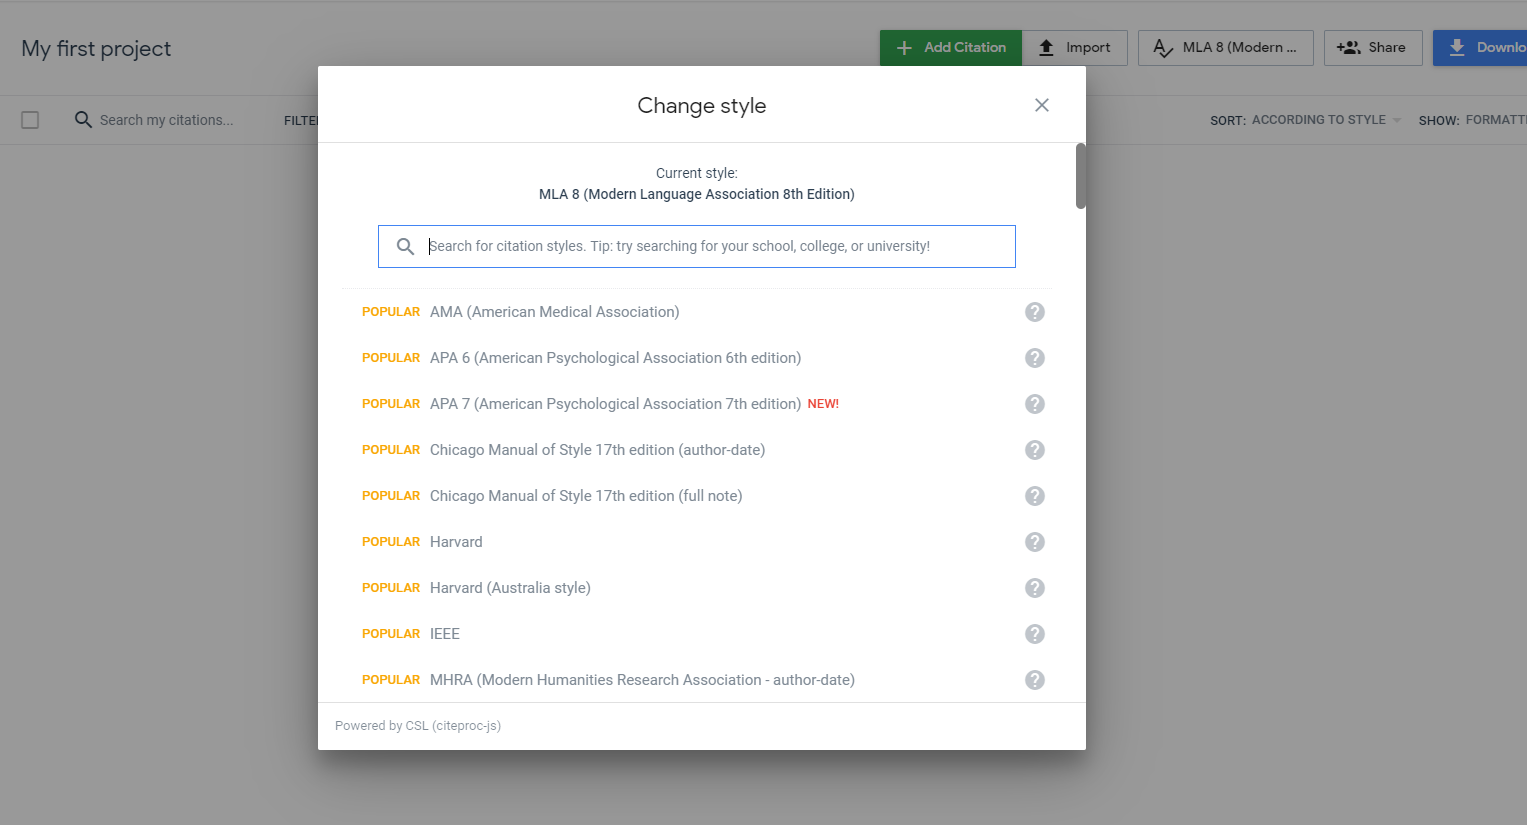This screenshot has height=825, width=1527.
Task: Click the Import button
Action: point(1075,48)
